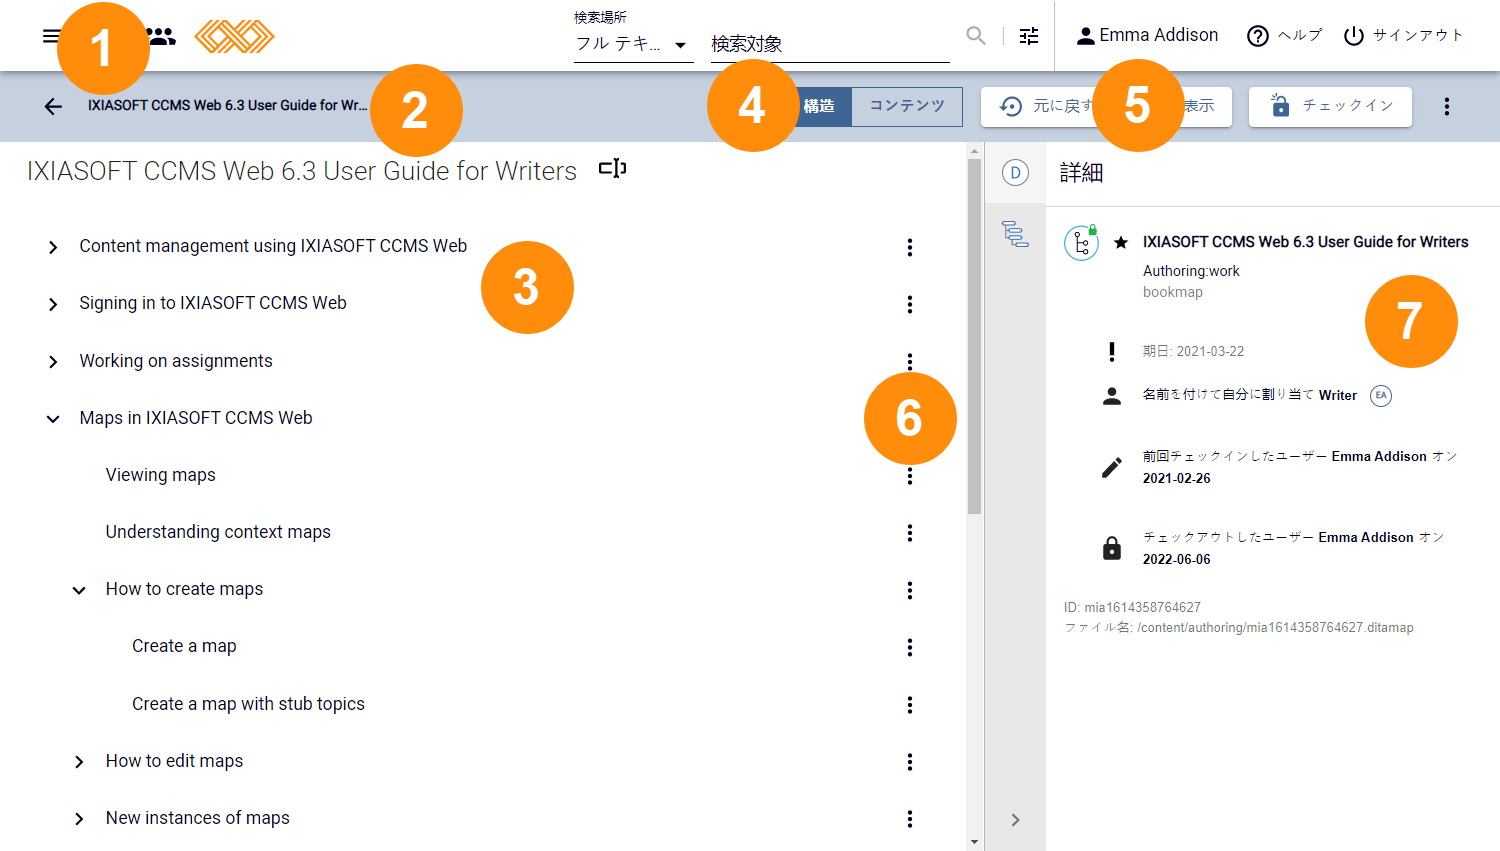The image size is (1500, 851).
Task: Open options menu for New instances of maps
Action: (910, 819)
